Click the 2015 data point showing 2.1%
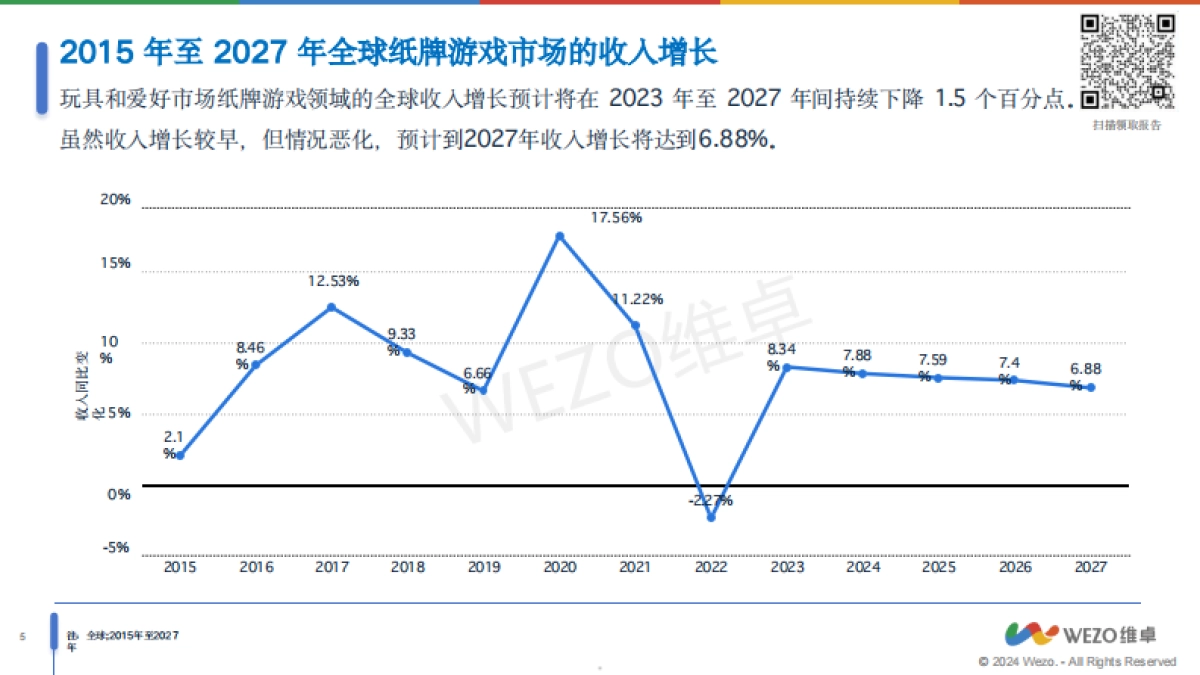Image resolution: width=1200 pixels, height=675 pixels. coord(179,456)
